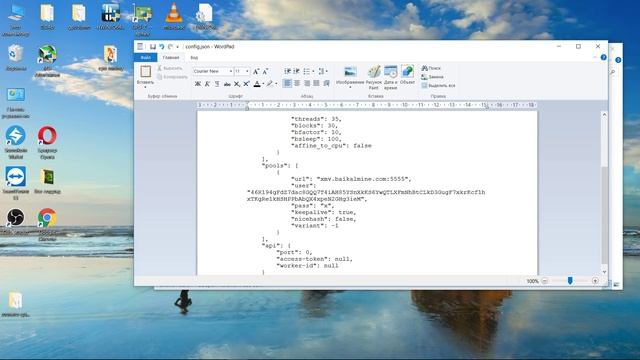This screenshot has height=360, width=640.
Task: Select the Recycle Bin desktop icon
Action: click(16, 58)
